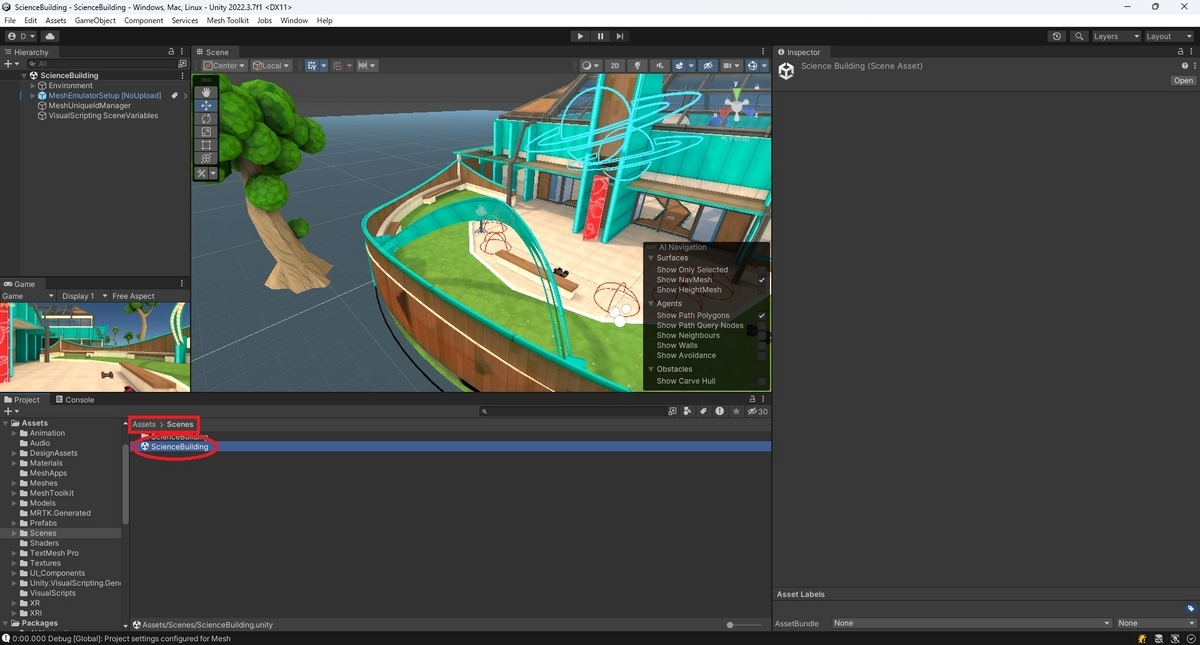
Task: Open the Undo History icon
Action: pos(1057,36)
